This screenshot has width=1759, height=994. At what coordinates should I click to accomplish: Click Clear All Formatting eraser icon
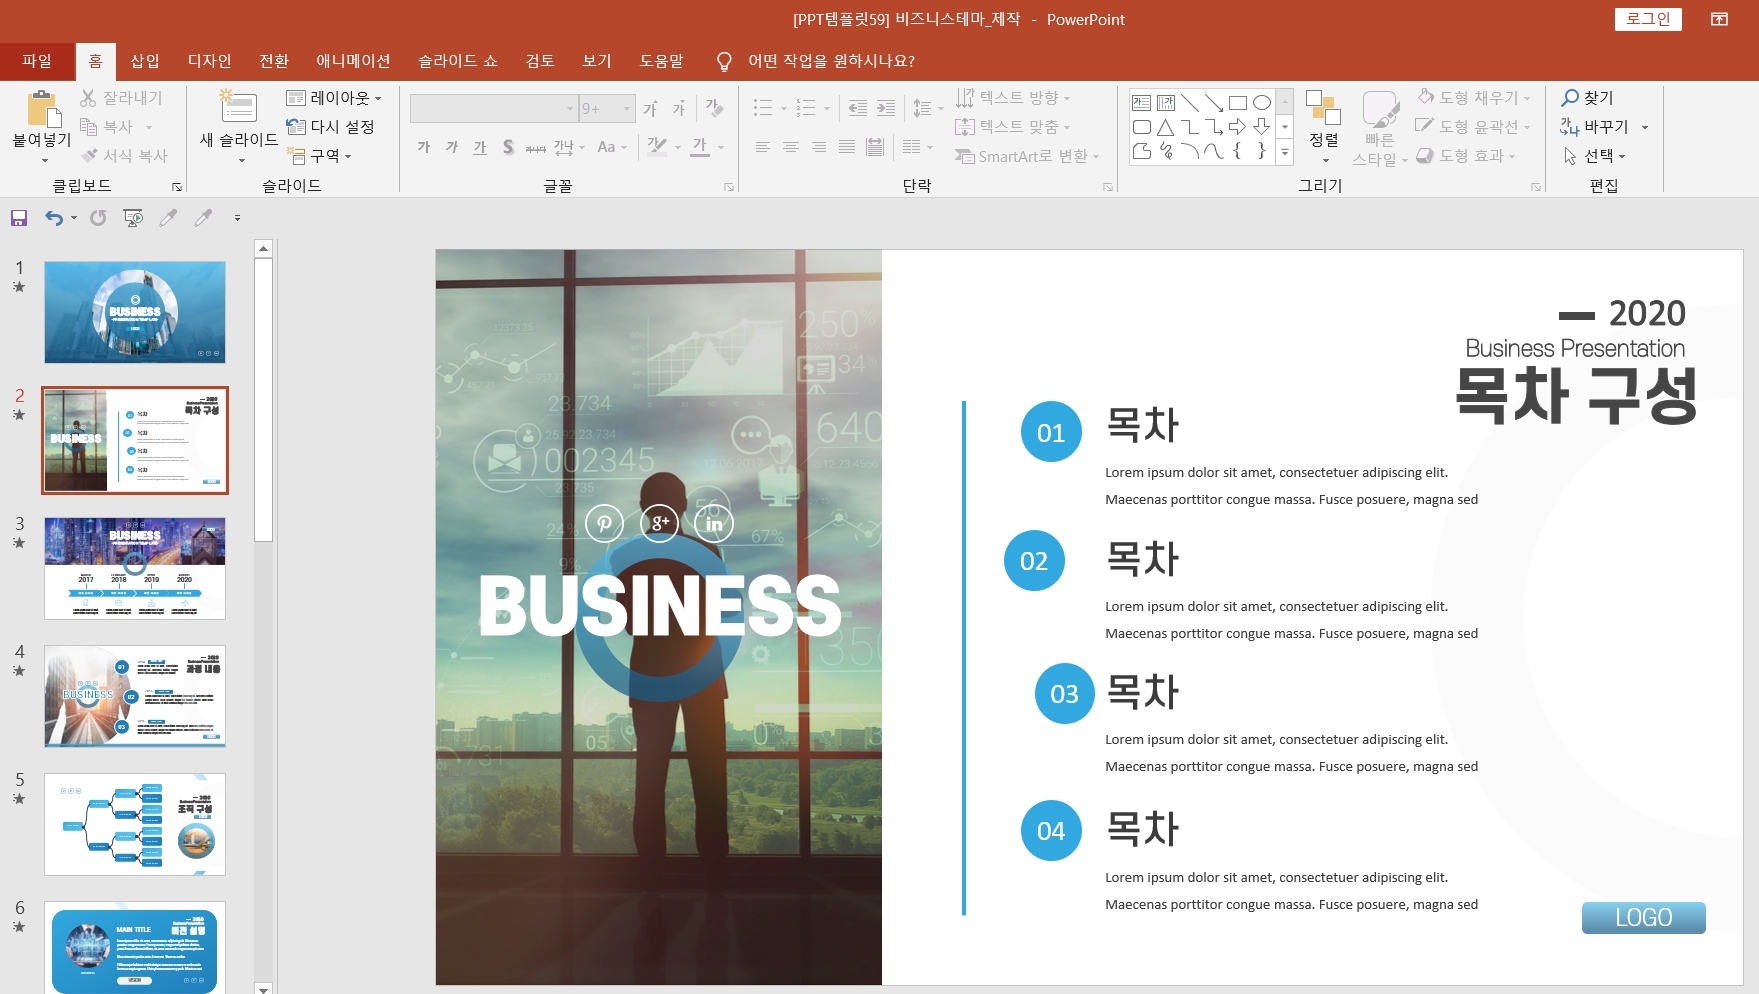(714, 108)
